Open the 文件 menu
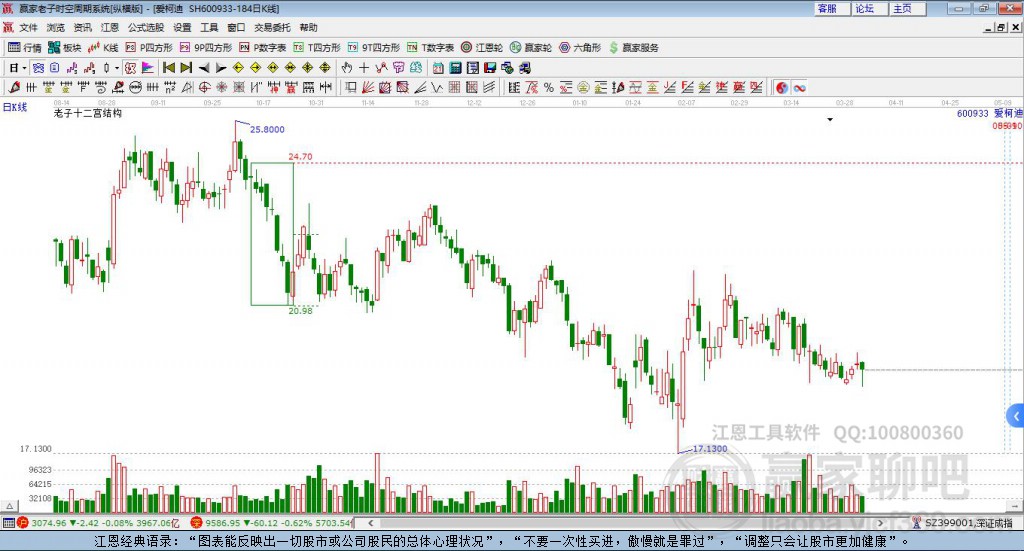Screen dimensions: 1024x551 click(29, 27)
